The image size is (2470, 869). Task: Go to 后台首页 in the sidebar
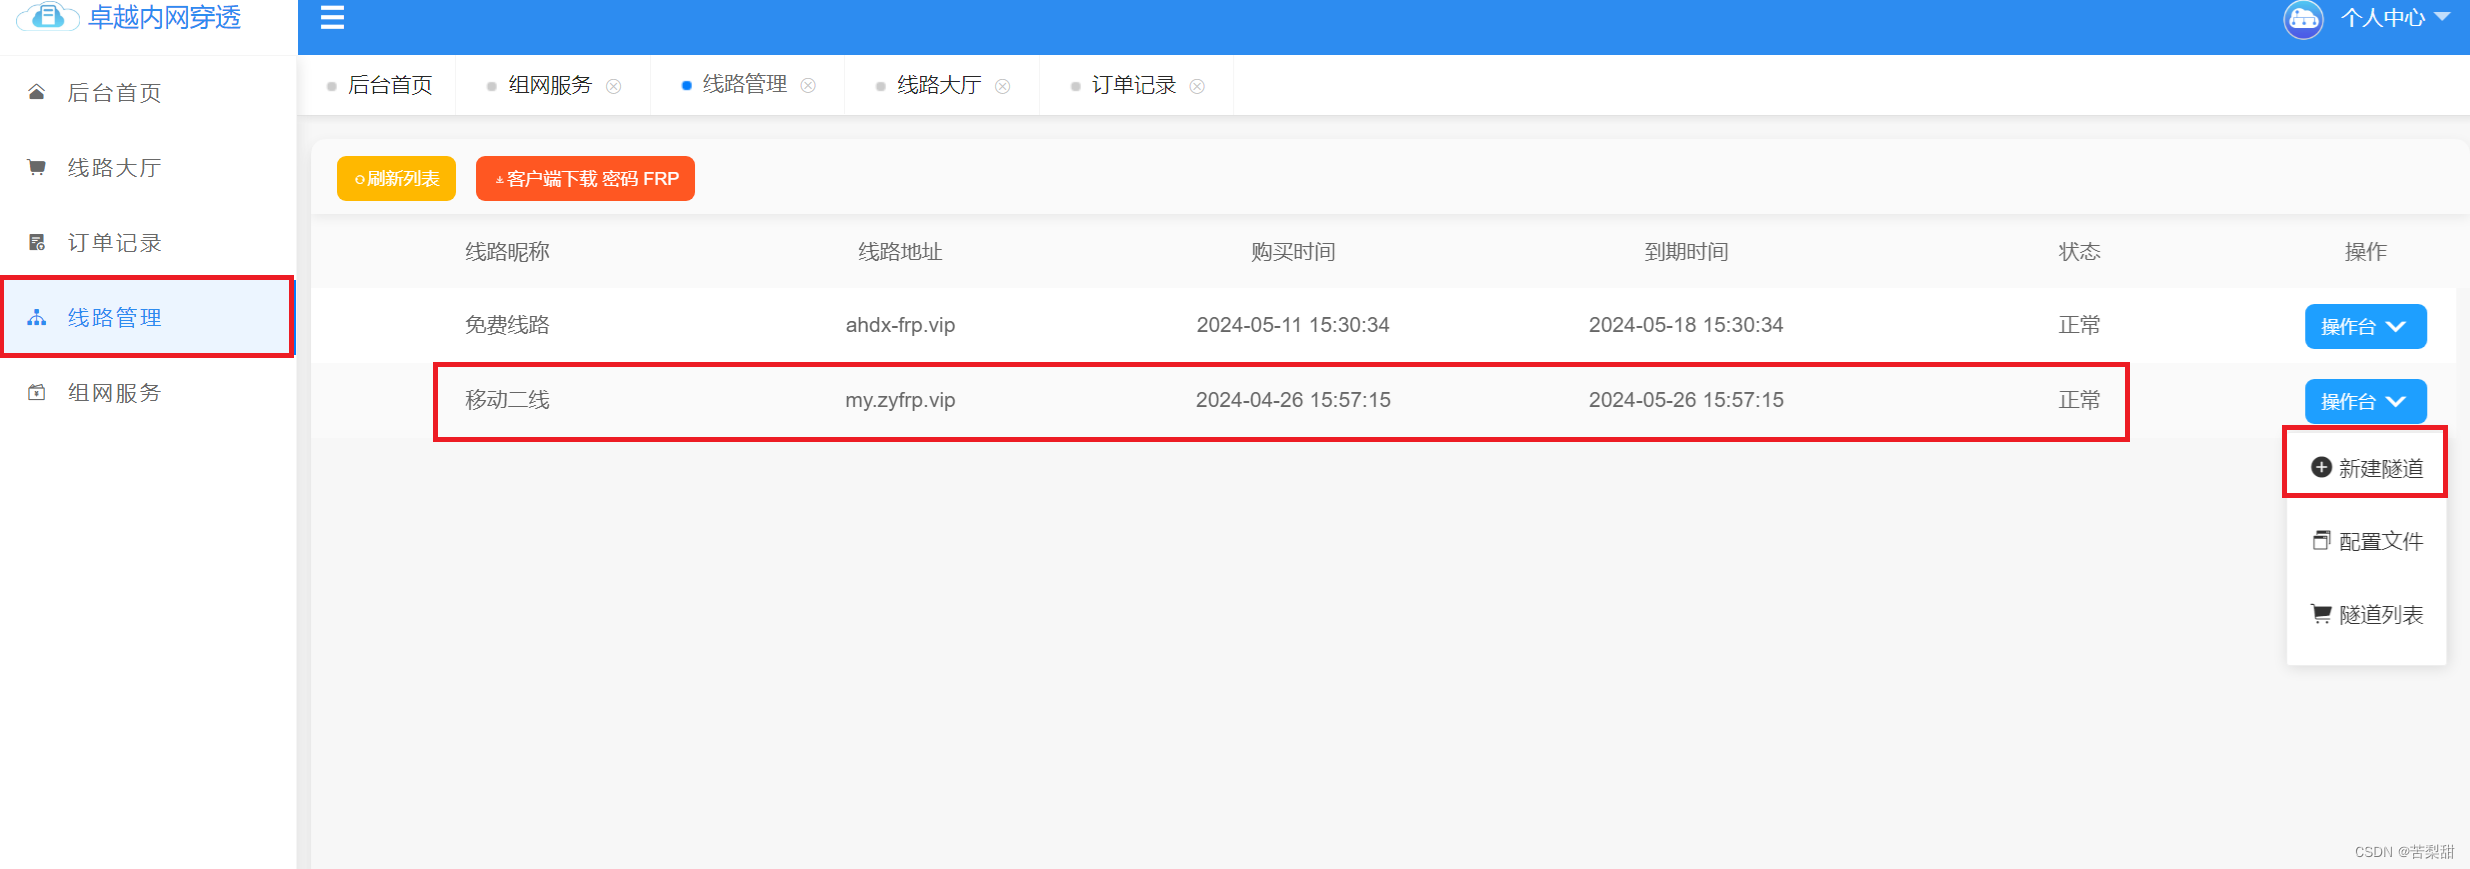(x=148, y=92)
